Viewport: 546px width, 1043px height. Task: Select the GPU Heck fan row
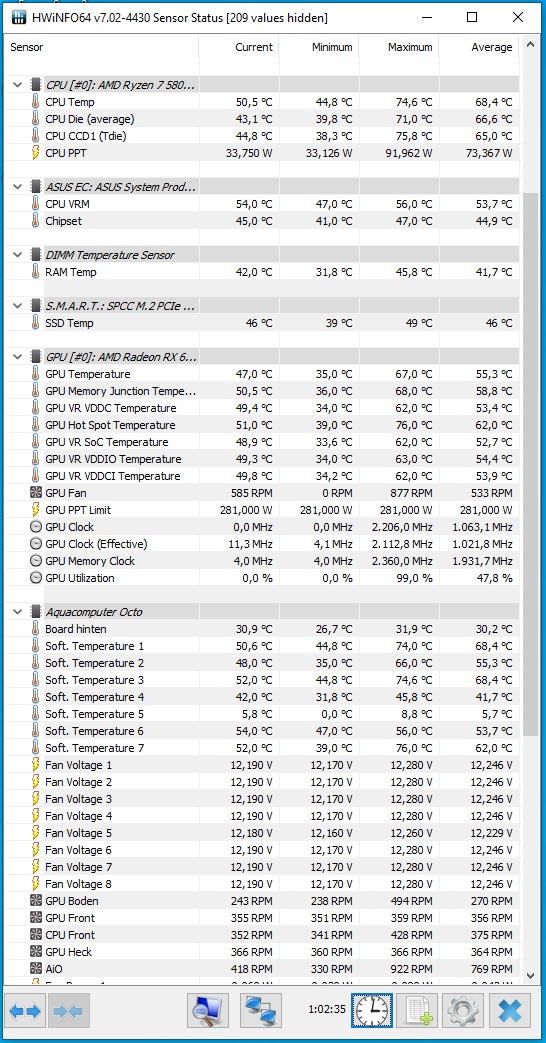pyautogui.click(x=261, y=952)
